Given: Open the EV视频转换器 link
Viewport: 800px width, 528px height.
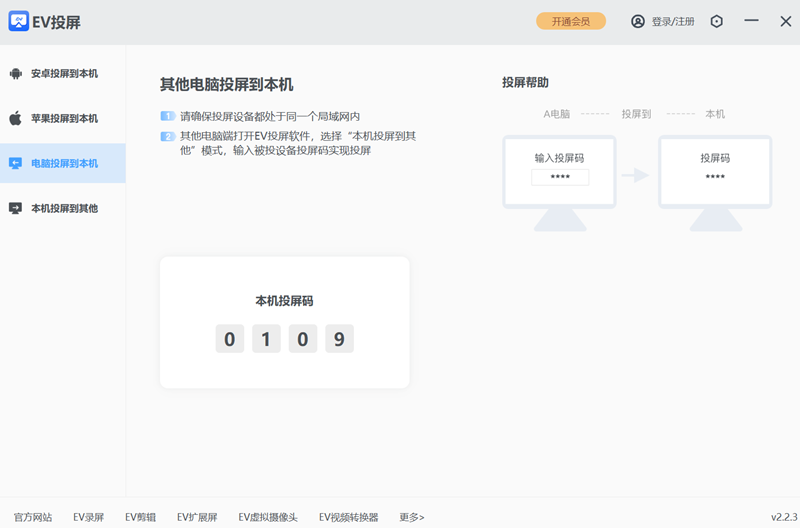Looking at the screenshot, I should [349, 517].
